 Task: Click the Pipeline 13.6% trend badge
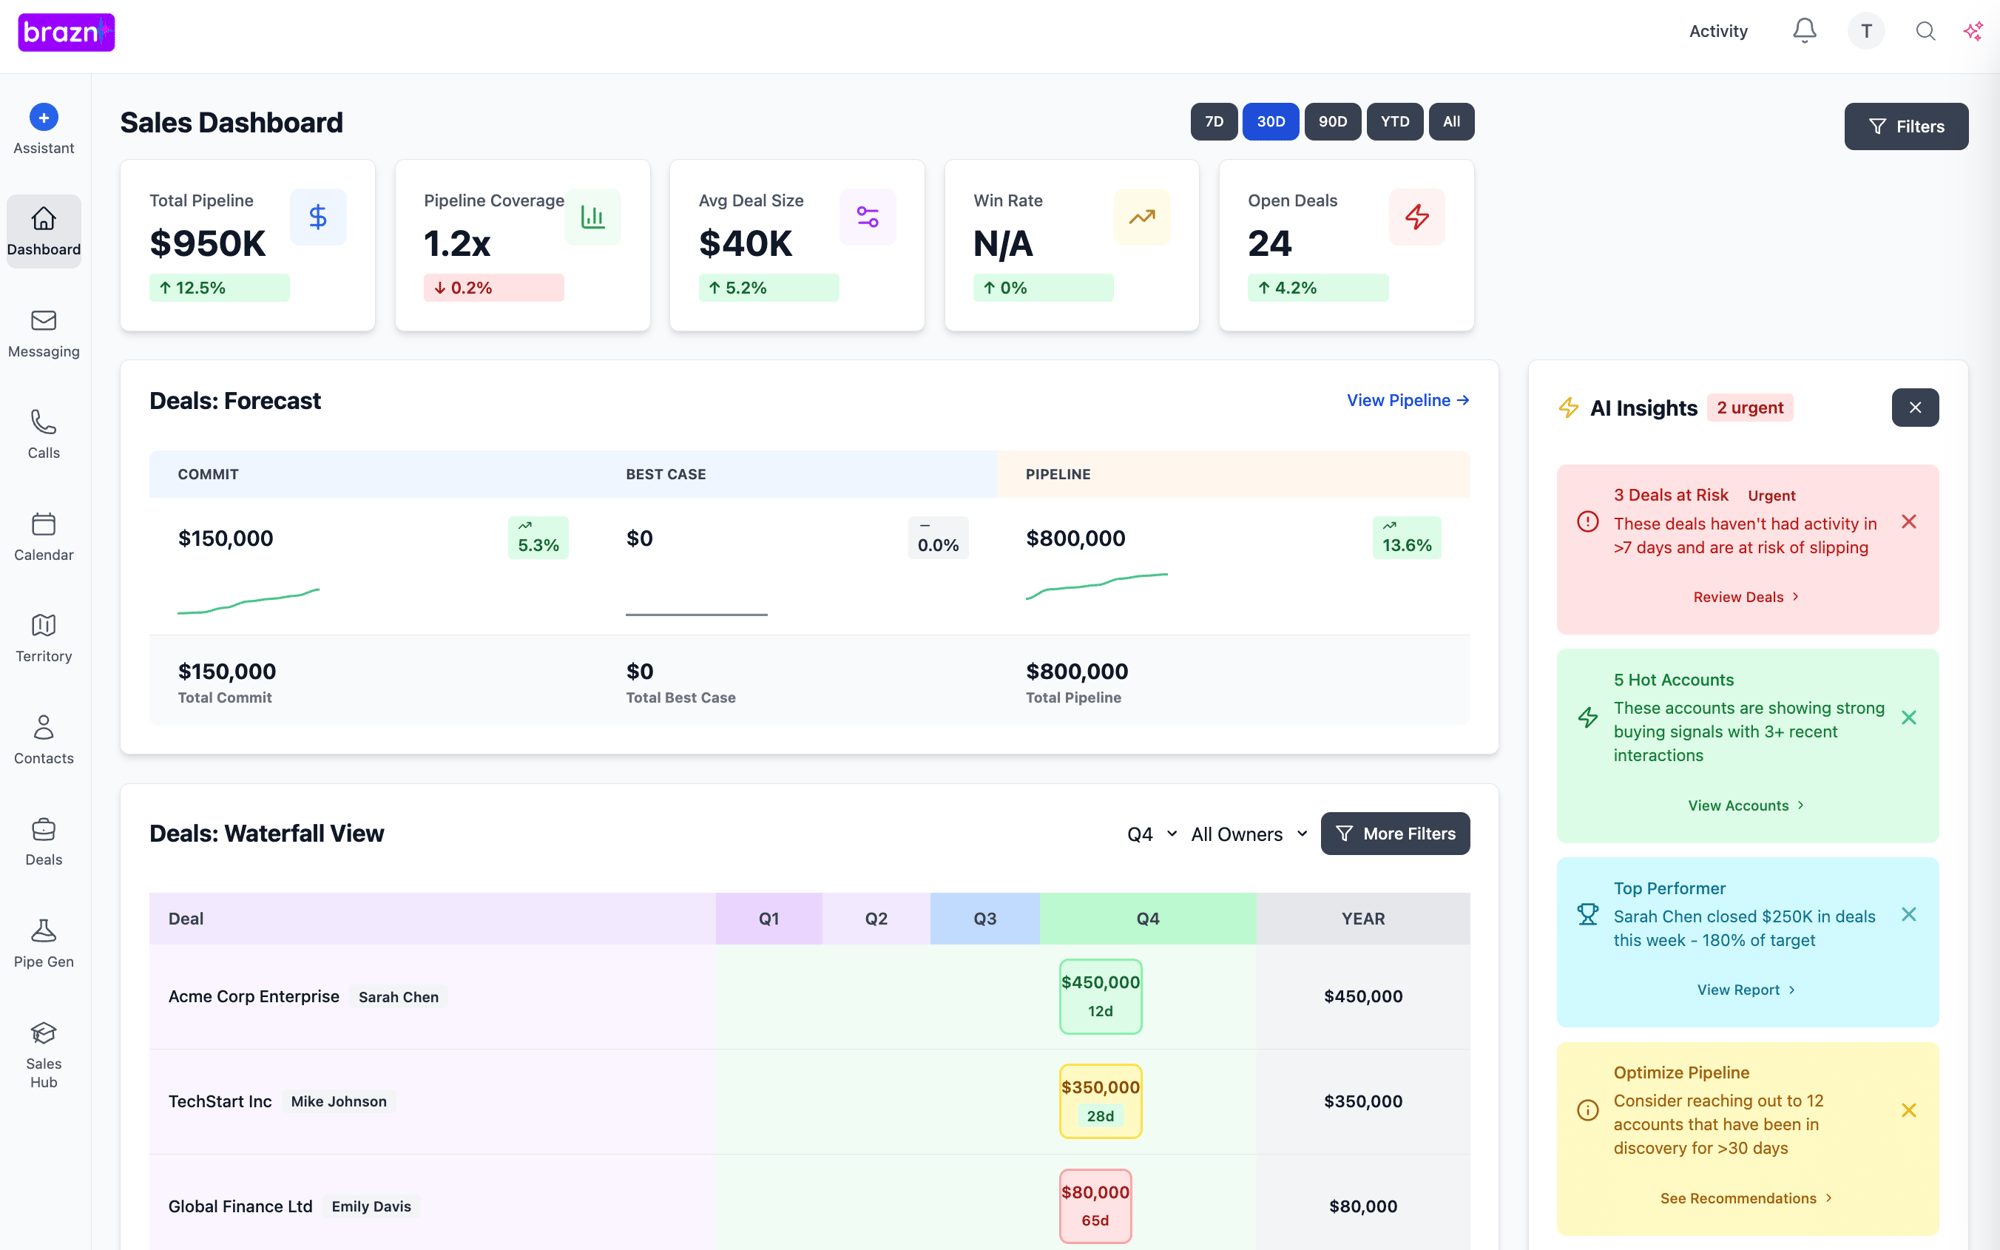(x=1407, y=538)
